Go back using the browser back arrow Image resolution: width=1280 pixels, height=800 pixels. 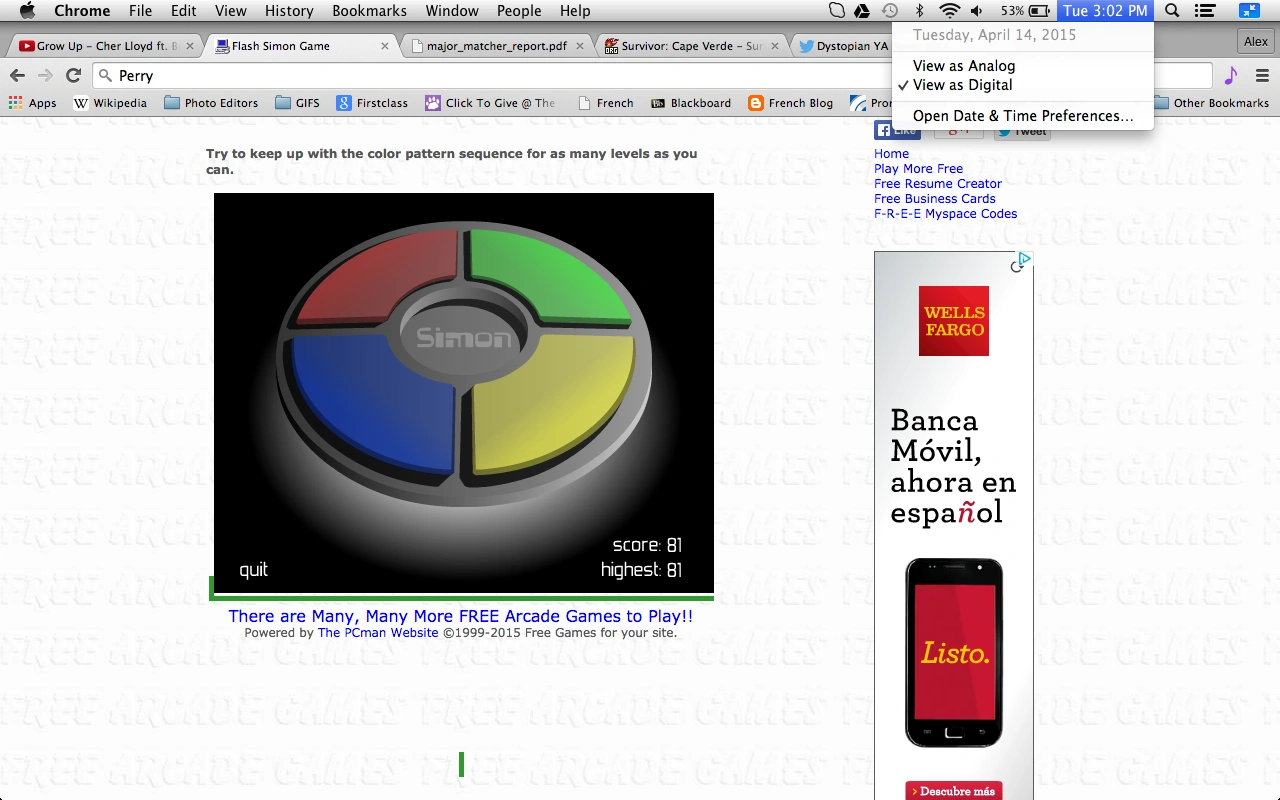point(17,76)
